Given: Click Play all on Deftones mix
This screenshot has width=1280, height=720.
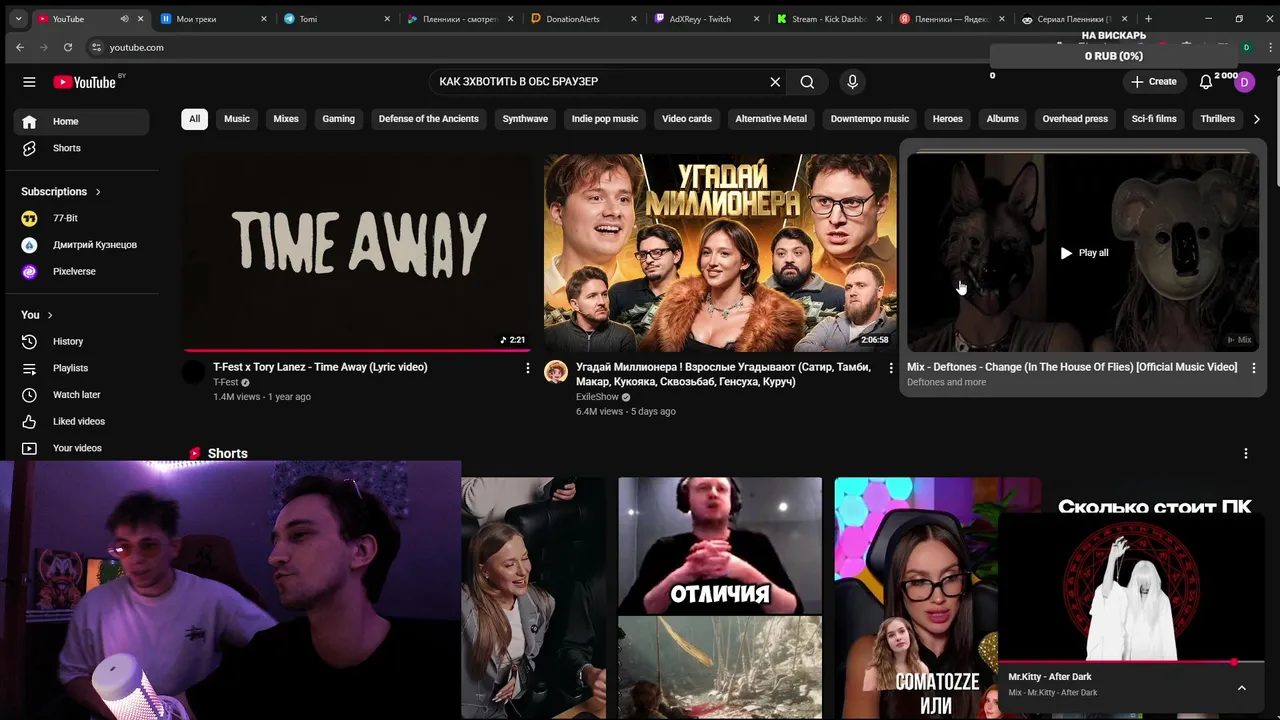Looking at the screenshot, I should (1084, 253).
